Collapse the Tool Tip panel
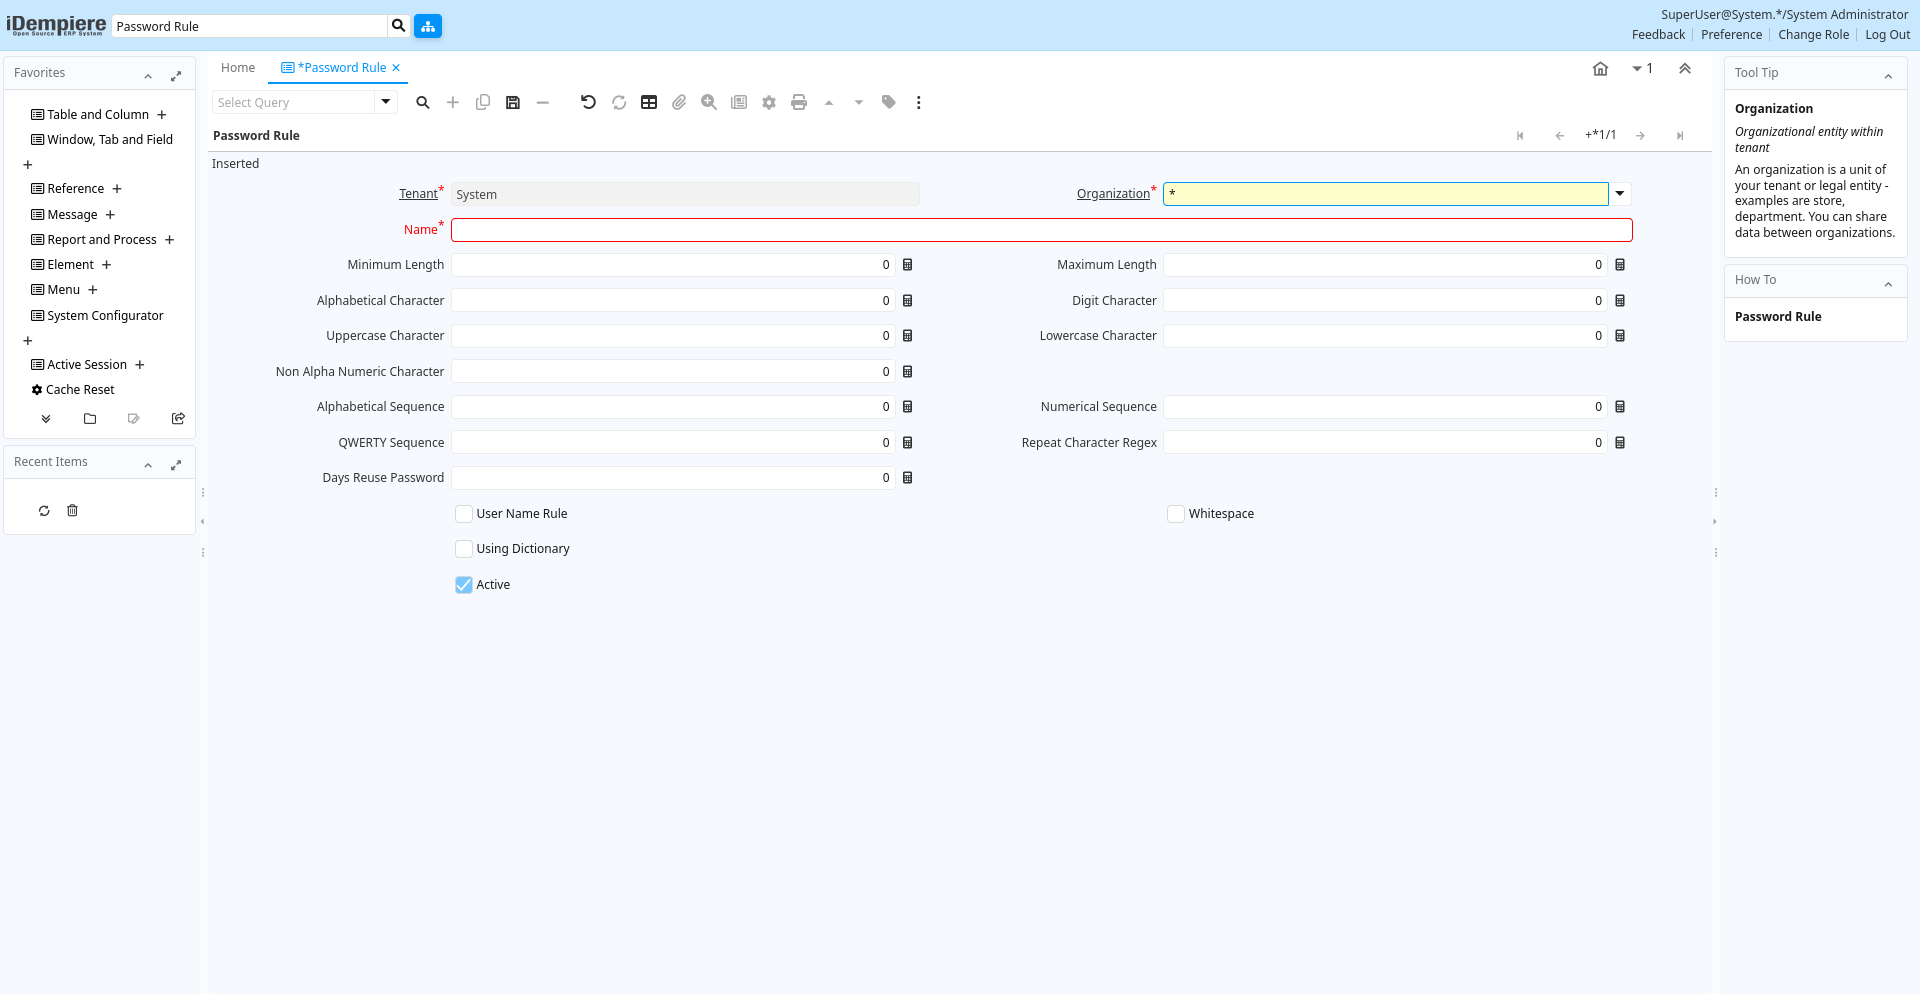 coord(1888,76)
